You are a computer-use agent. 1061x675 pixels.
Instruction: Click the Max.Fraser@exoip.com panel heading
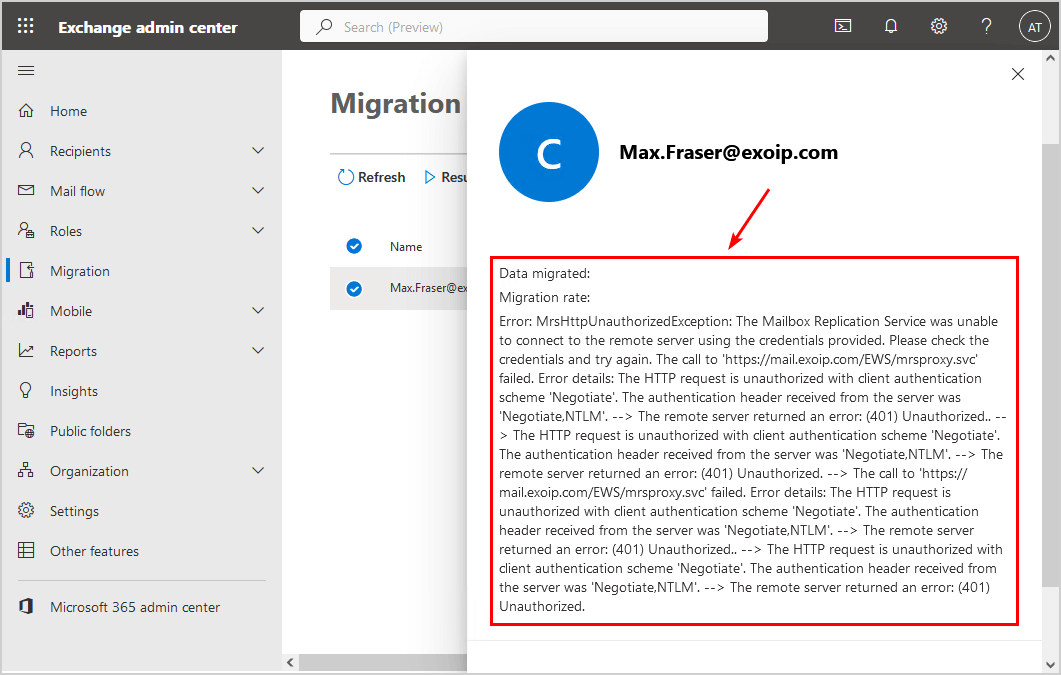click(729, 153)
